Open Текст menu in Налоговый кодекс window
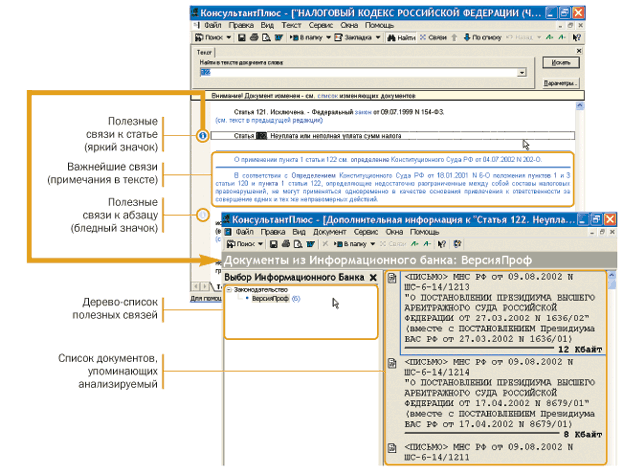This screenshot has width=630, height=476. [291, 25]
